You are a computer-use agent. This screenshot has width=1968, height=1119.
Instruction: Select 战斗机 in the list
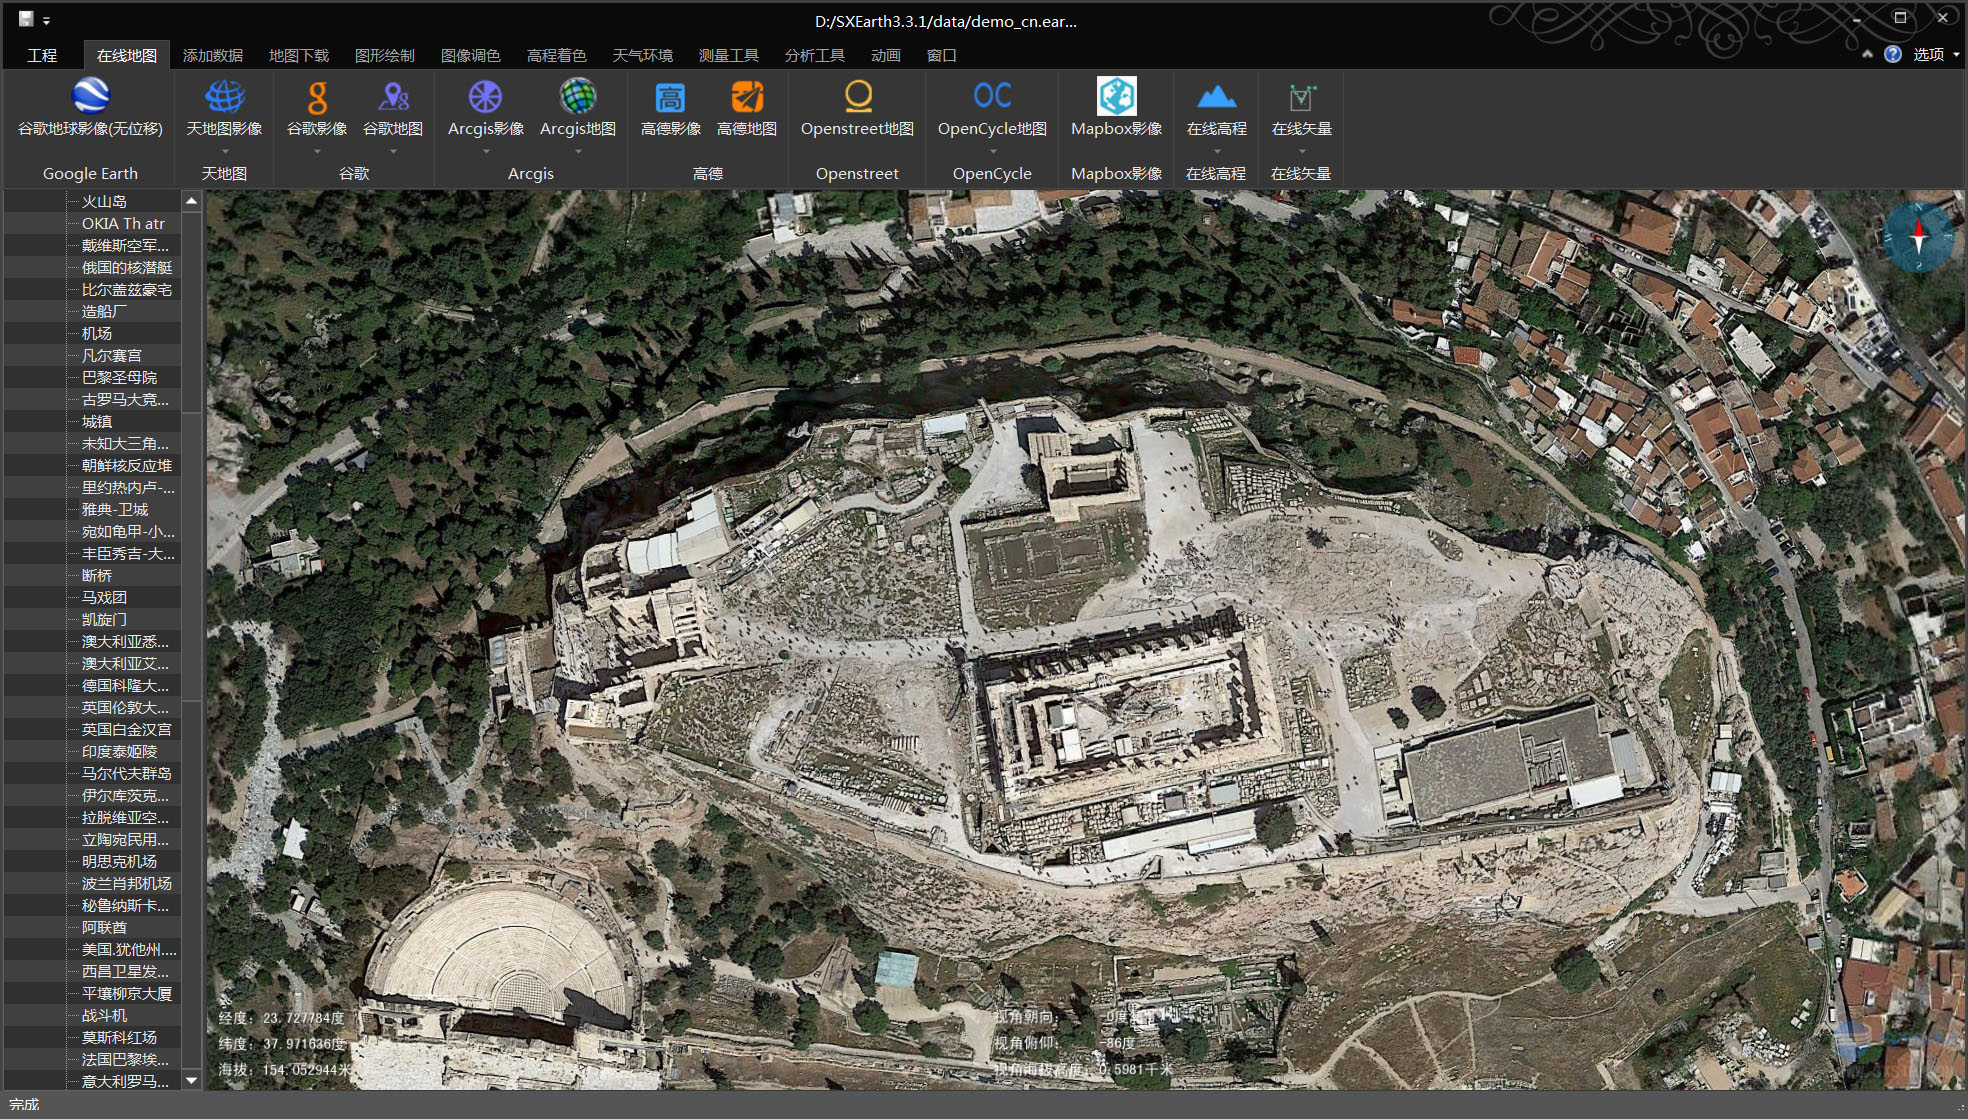click(x=104, y=1015)
